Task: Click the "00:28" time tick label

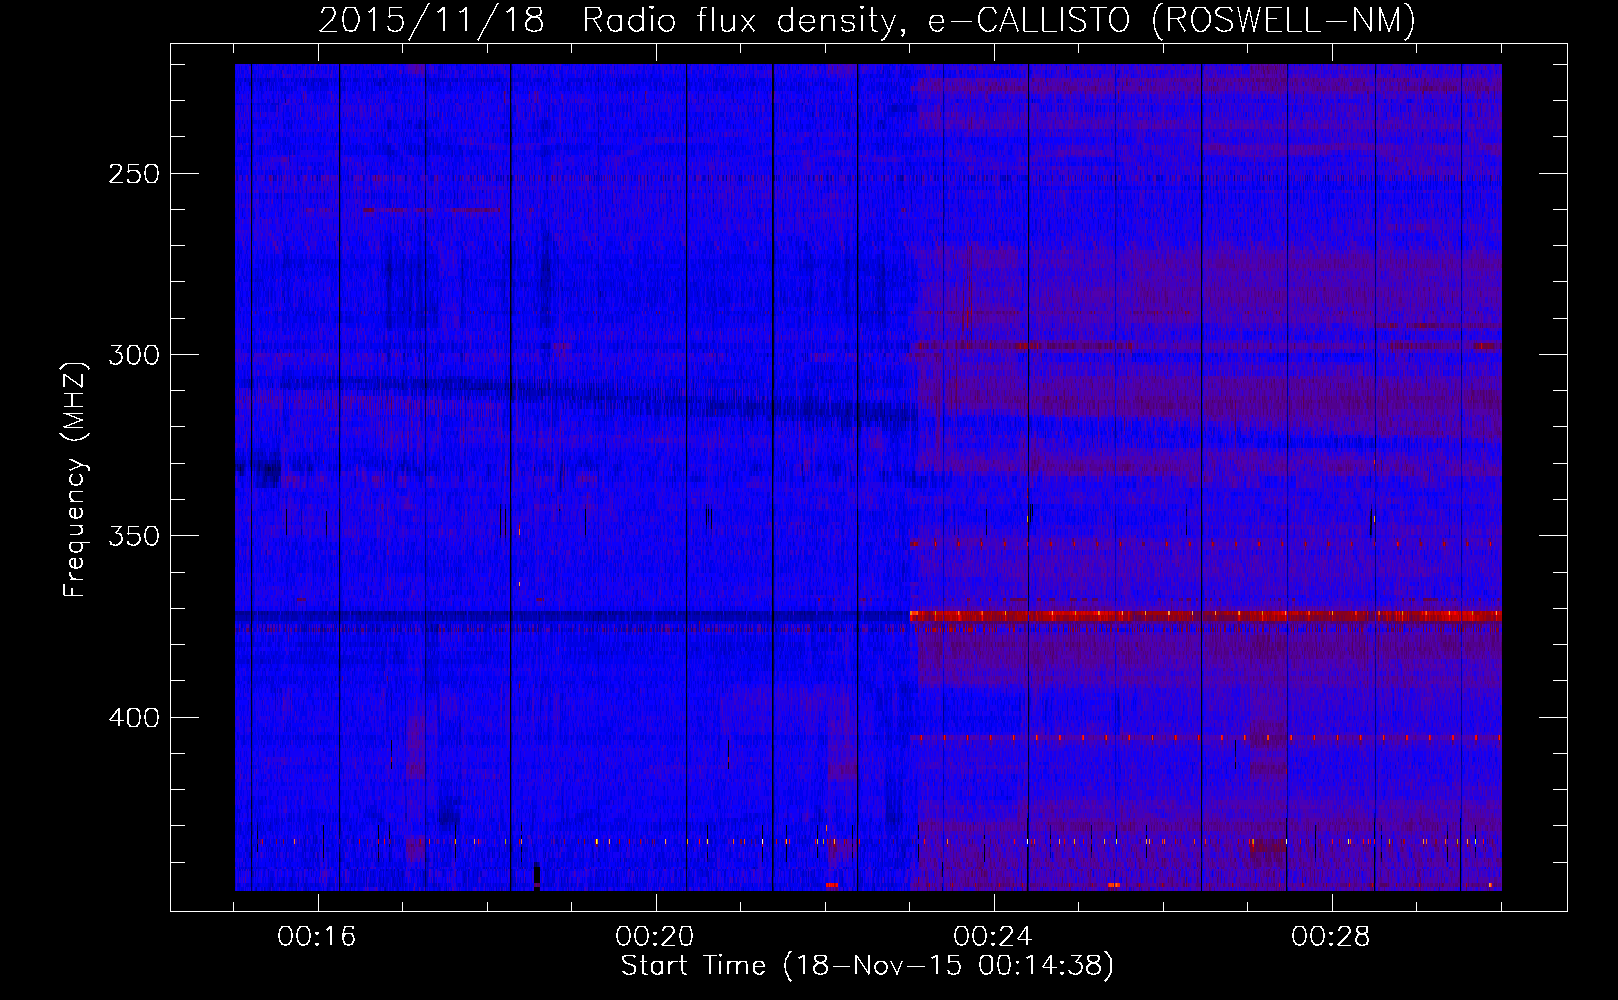Action: 1331,937
